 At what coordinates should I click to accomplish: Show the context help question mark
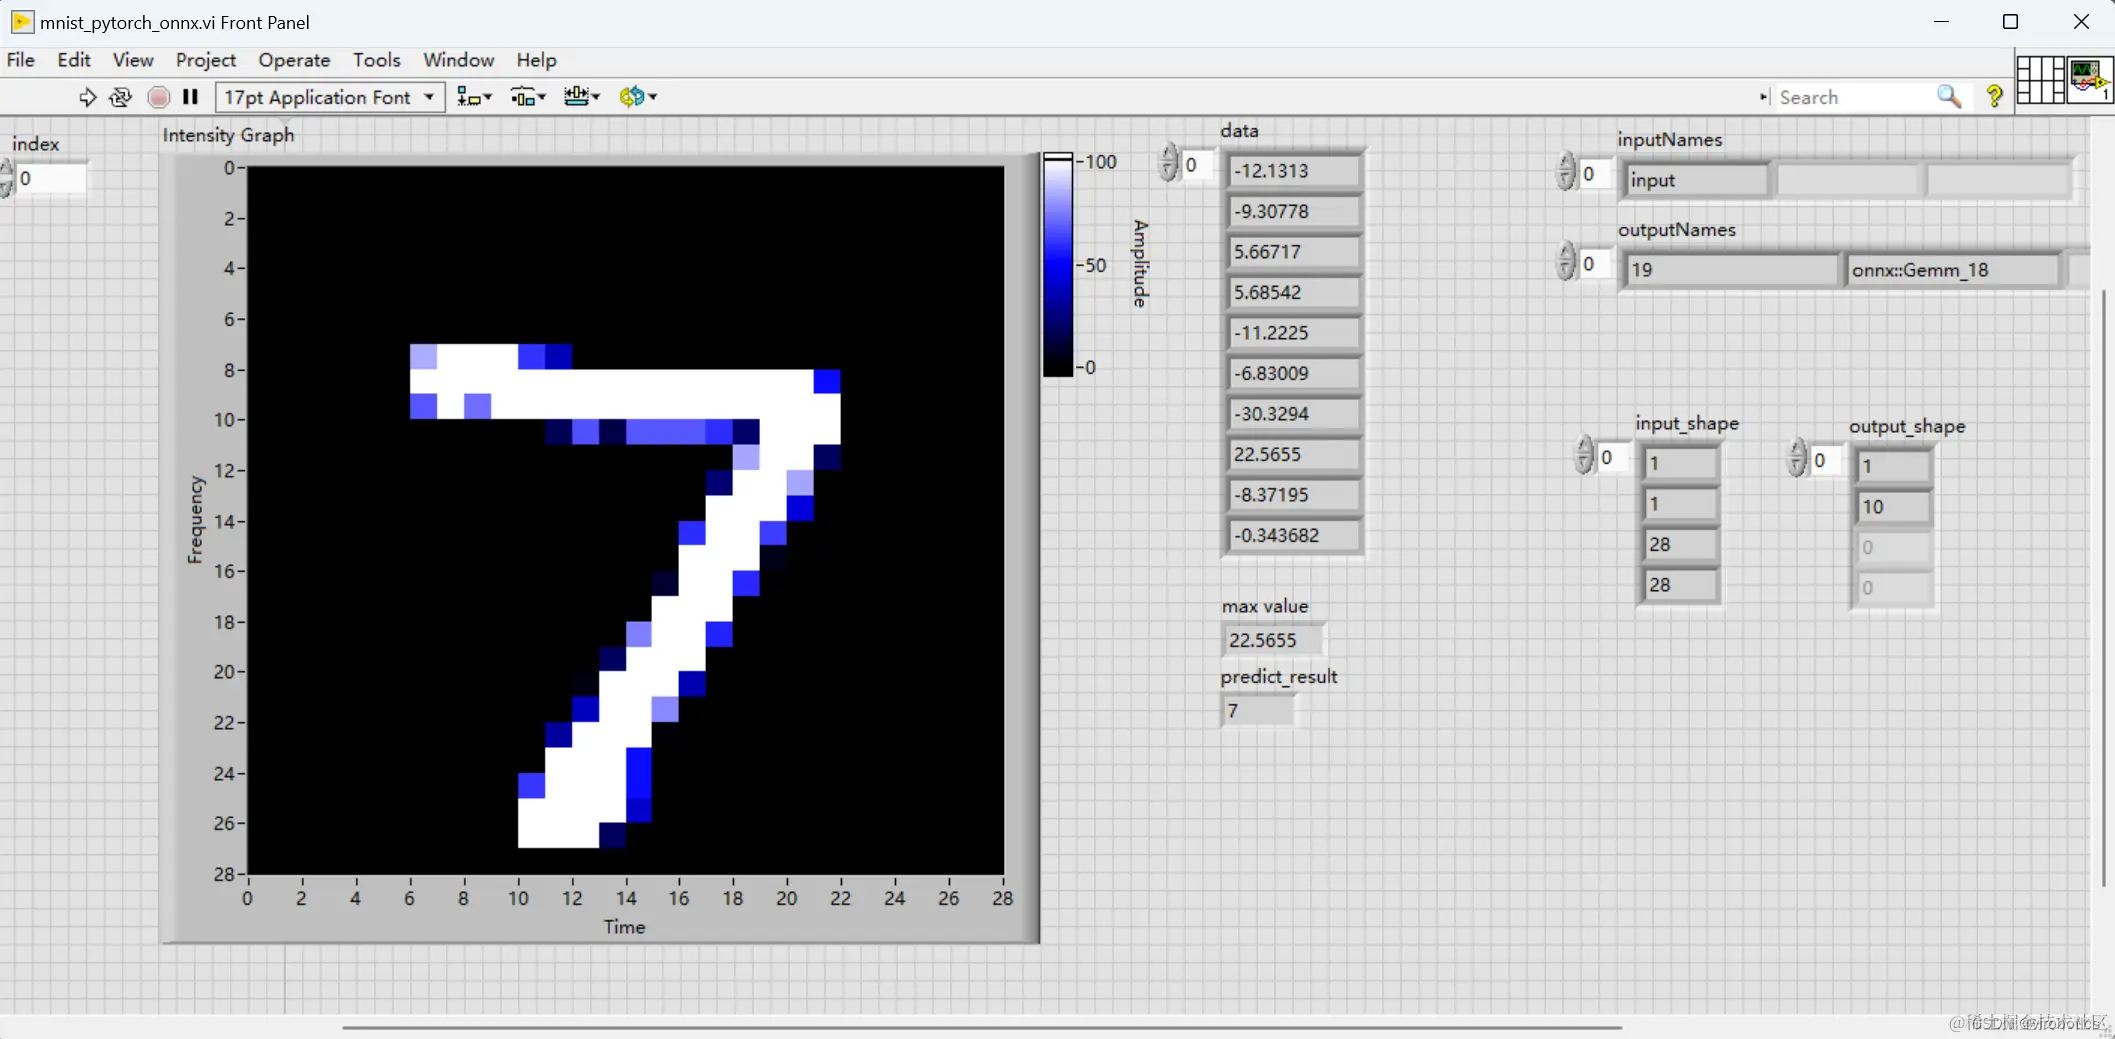pyautogui.click(x=1994, y=96)
